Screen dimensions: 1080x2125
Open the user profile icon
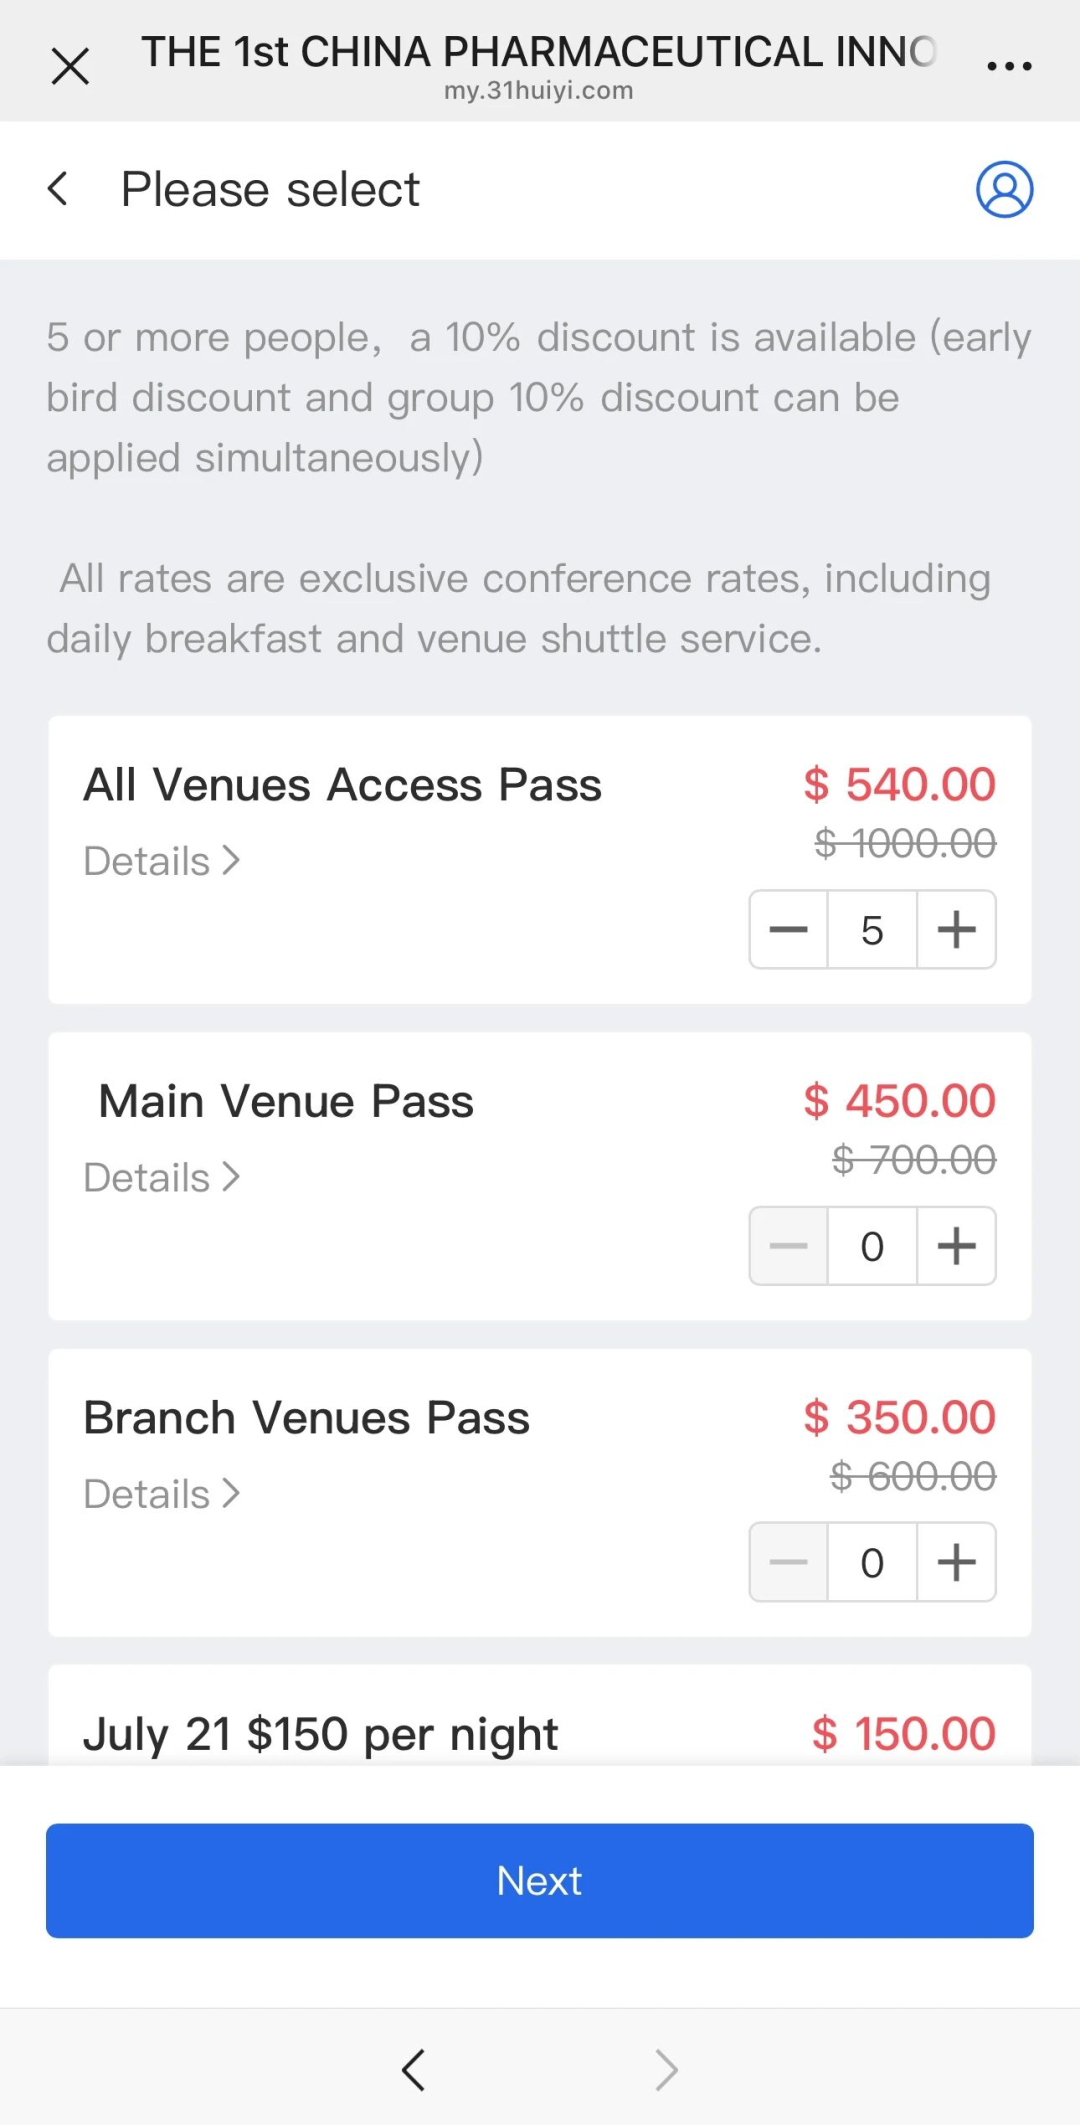tap(1004, 189)
